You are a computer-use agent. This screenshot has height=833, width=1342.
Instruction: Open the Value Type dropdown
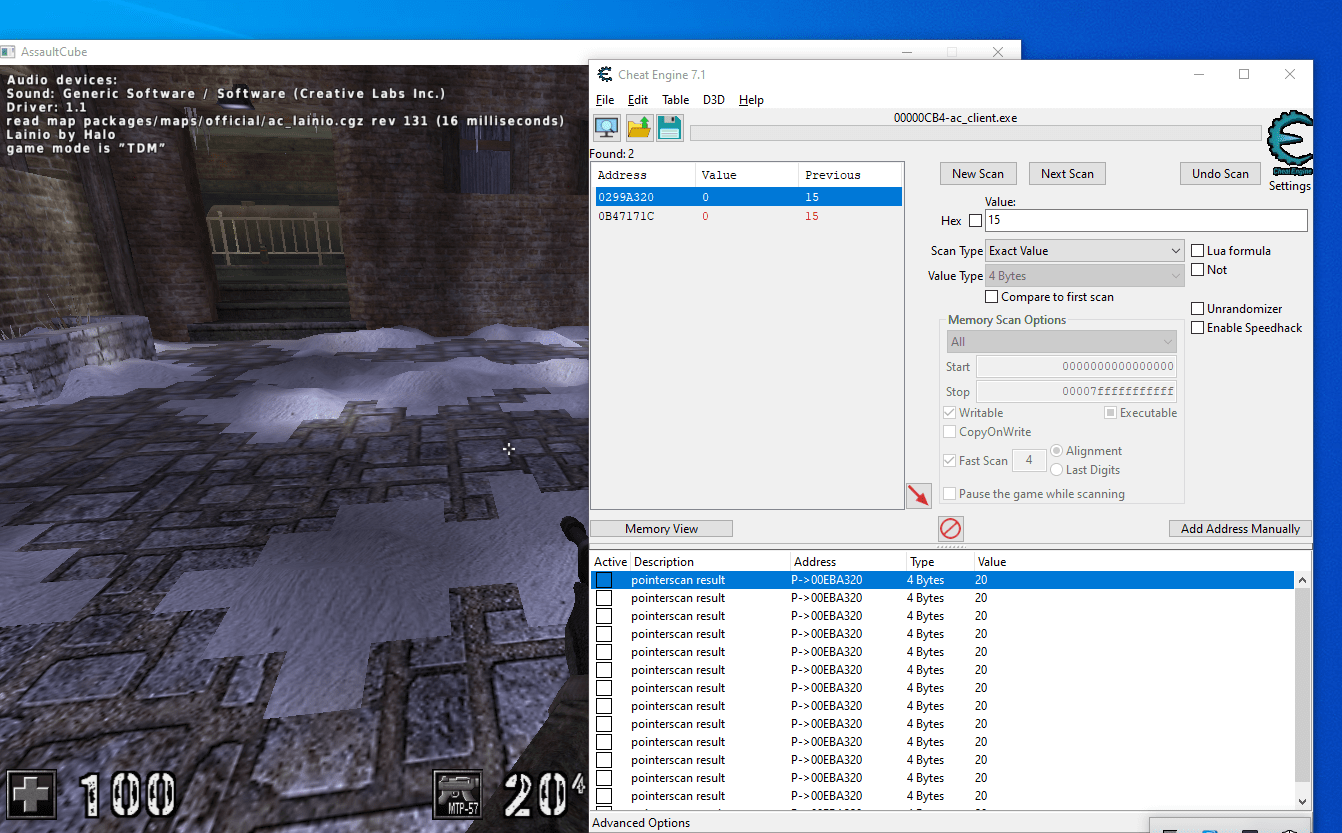click(x=1085, y=276)
